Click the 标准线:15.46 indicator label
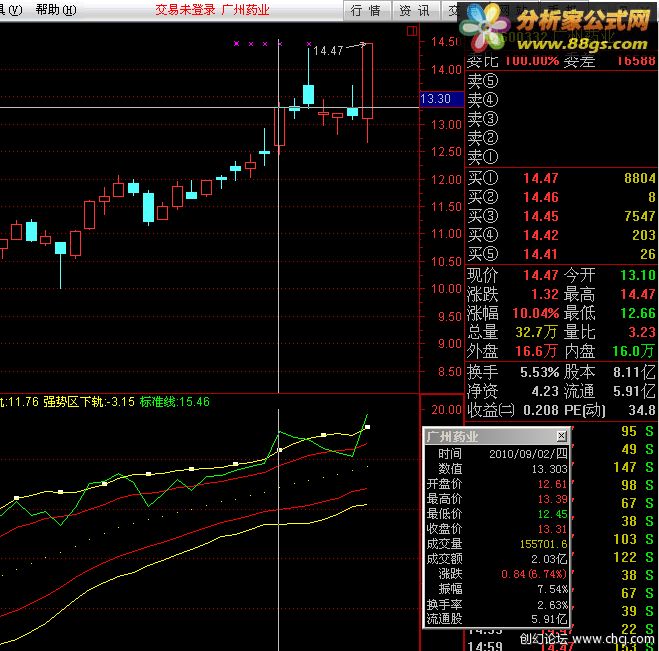The width and height of the screenshot is (659, 651). [x=174, y=402]
